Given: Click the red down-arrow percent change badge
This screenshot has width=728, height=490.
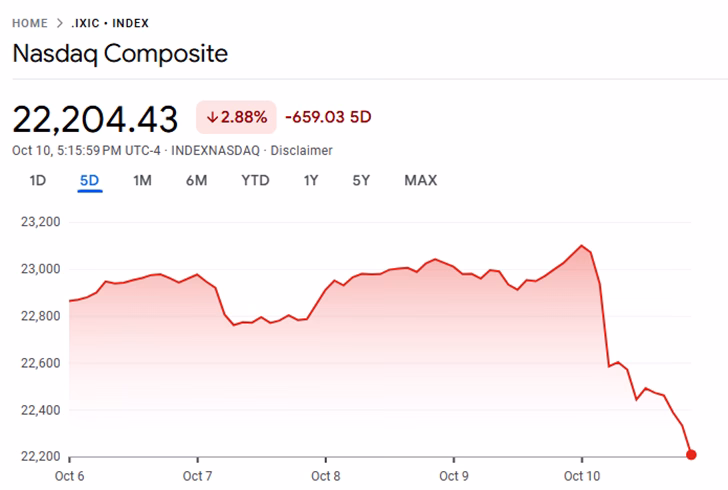Looking at the screenshot, I should click(x=236, y=117).
